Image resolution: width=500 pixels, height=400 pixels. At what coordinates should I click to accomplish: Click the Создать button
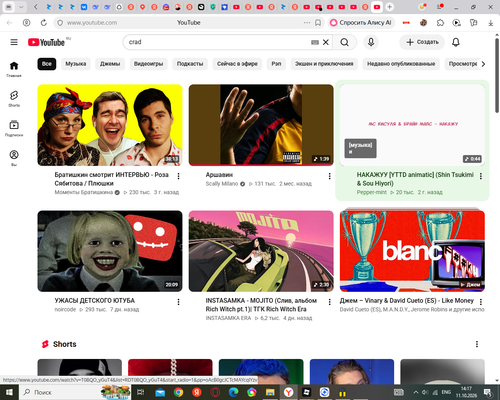tap(422, 42)
